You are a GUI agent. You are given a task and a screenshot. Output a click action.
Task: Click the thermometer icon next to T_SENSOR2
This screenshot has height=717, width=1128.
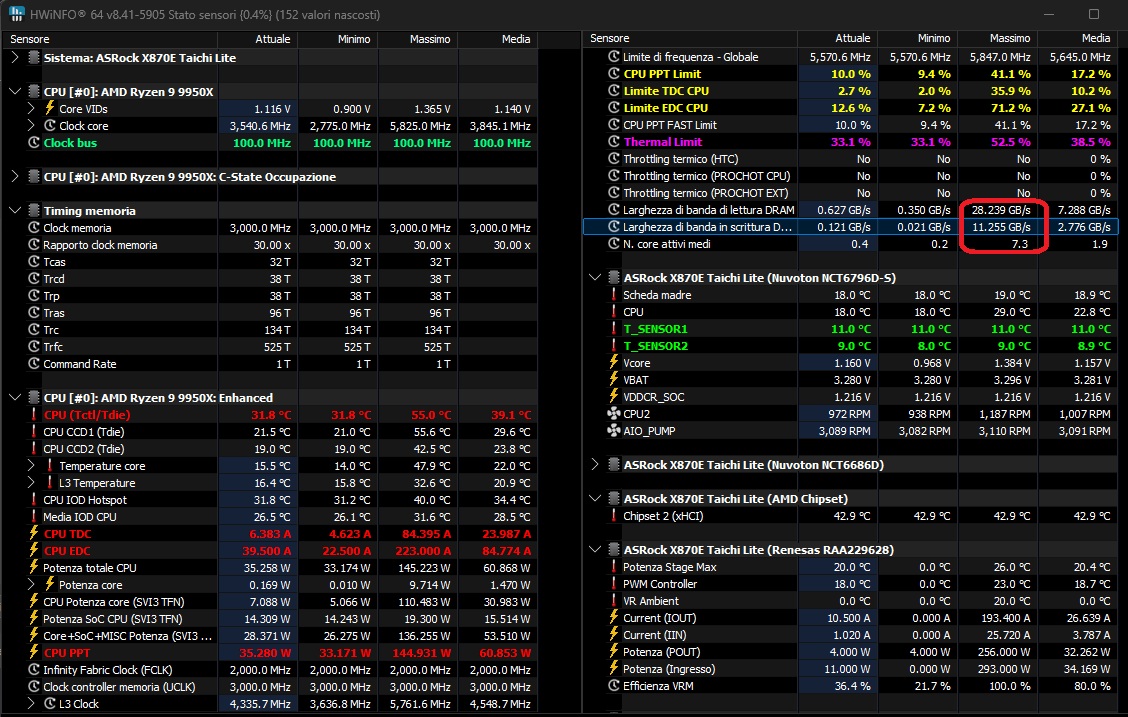pos(614,346)
